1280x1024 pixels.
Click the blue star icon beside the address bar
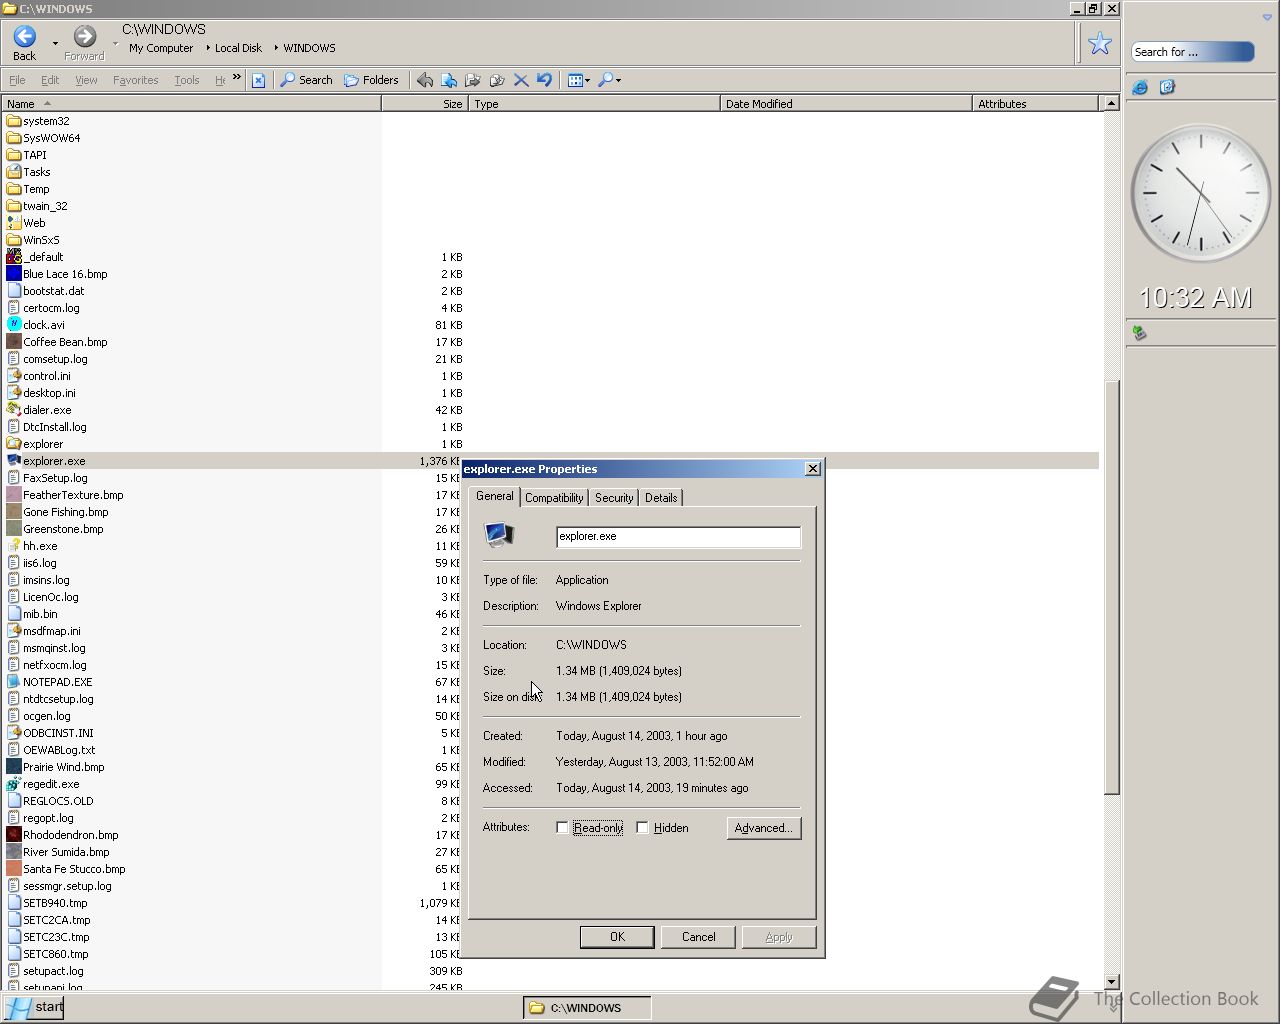coord(1100,43)
